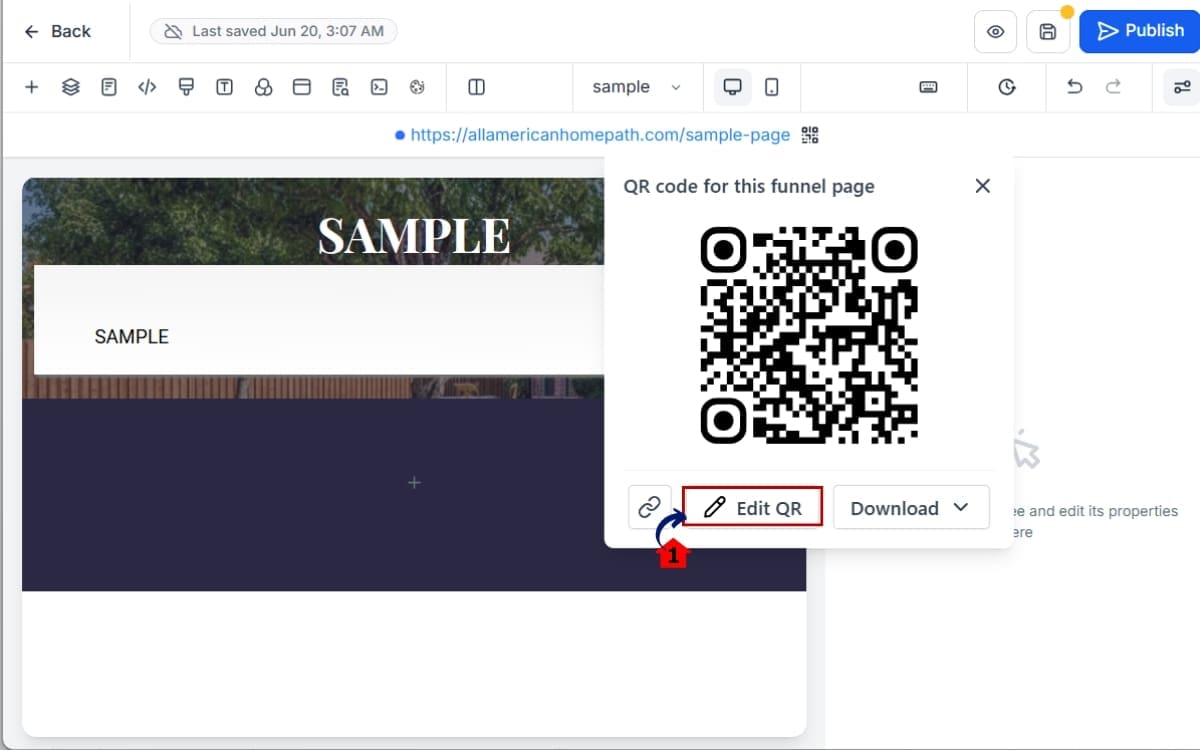This screenshot has width=1200, height=750.
Task: Click the QR code image
Action: 809,335
